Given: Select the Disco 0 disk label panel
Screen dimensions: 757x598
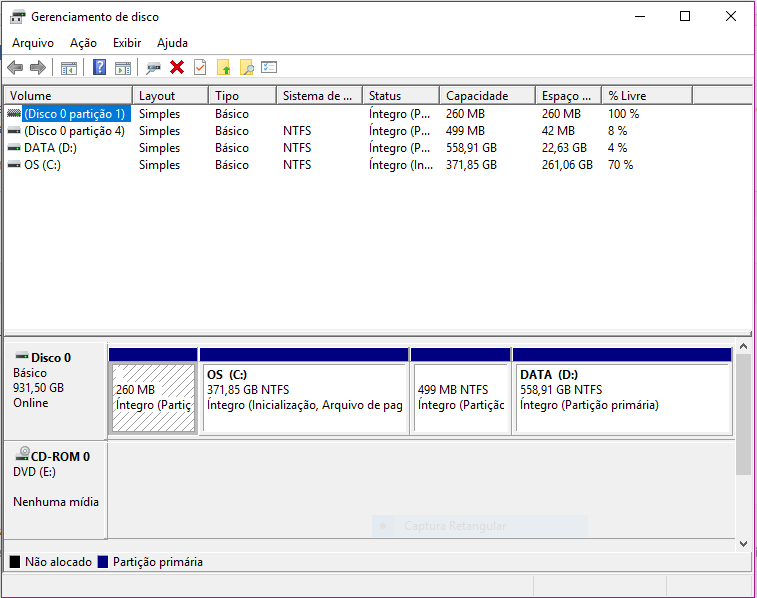Looking at the screenshot, I should click(x=55, y=391).
